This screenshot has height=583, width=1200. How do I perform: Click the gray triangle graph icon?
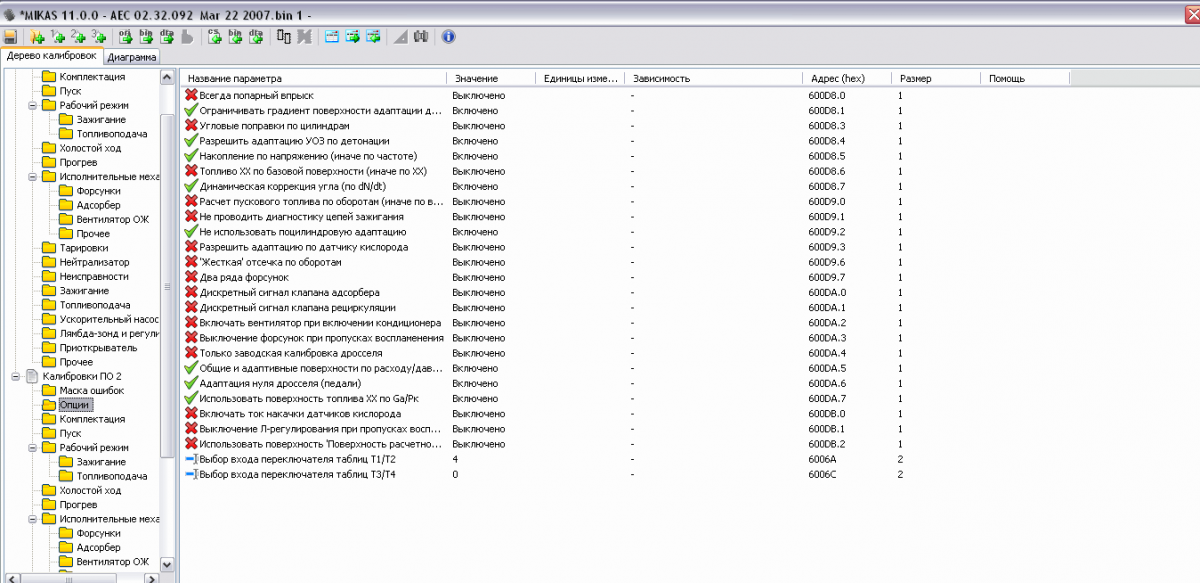coord(400,37)
